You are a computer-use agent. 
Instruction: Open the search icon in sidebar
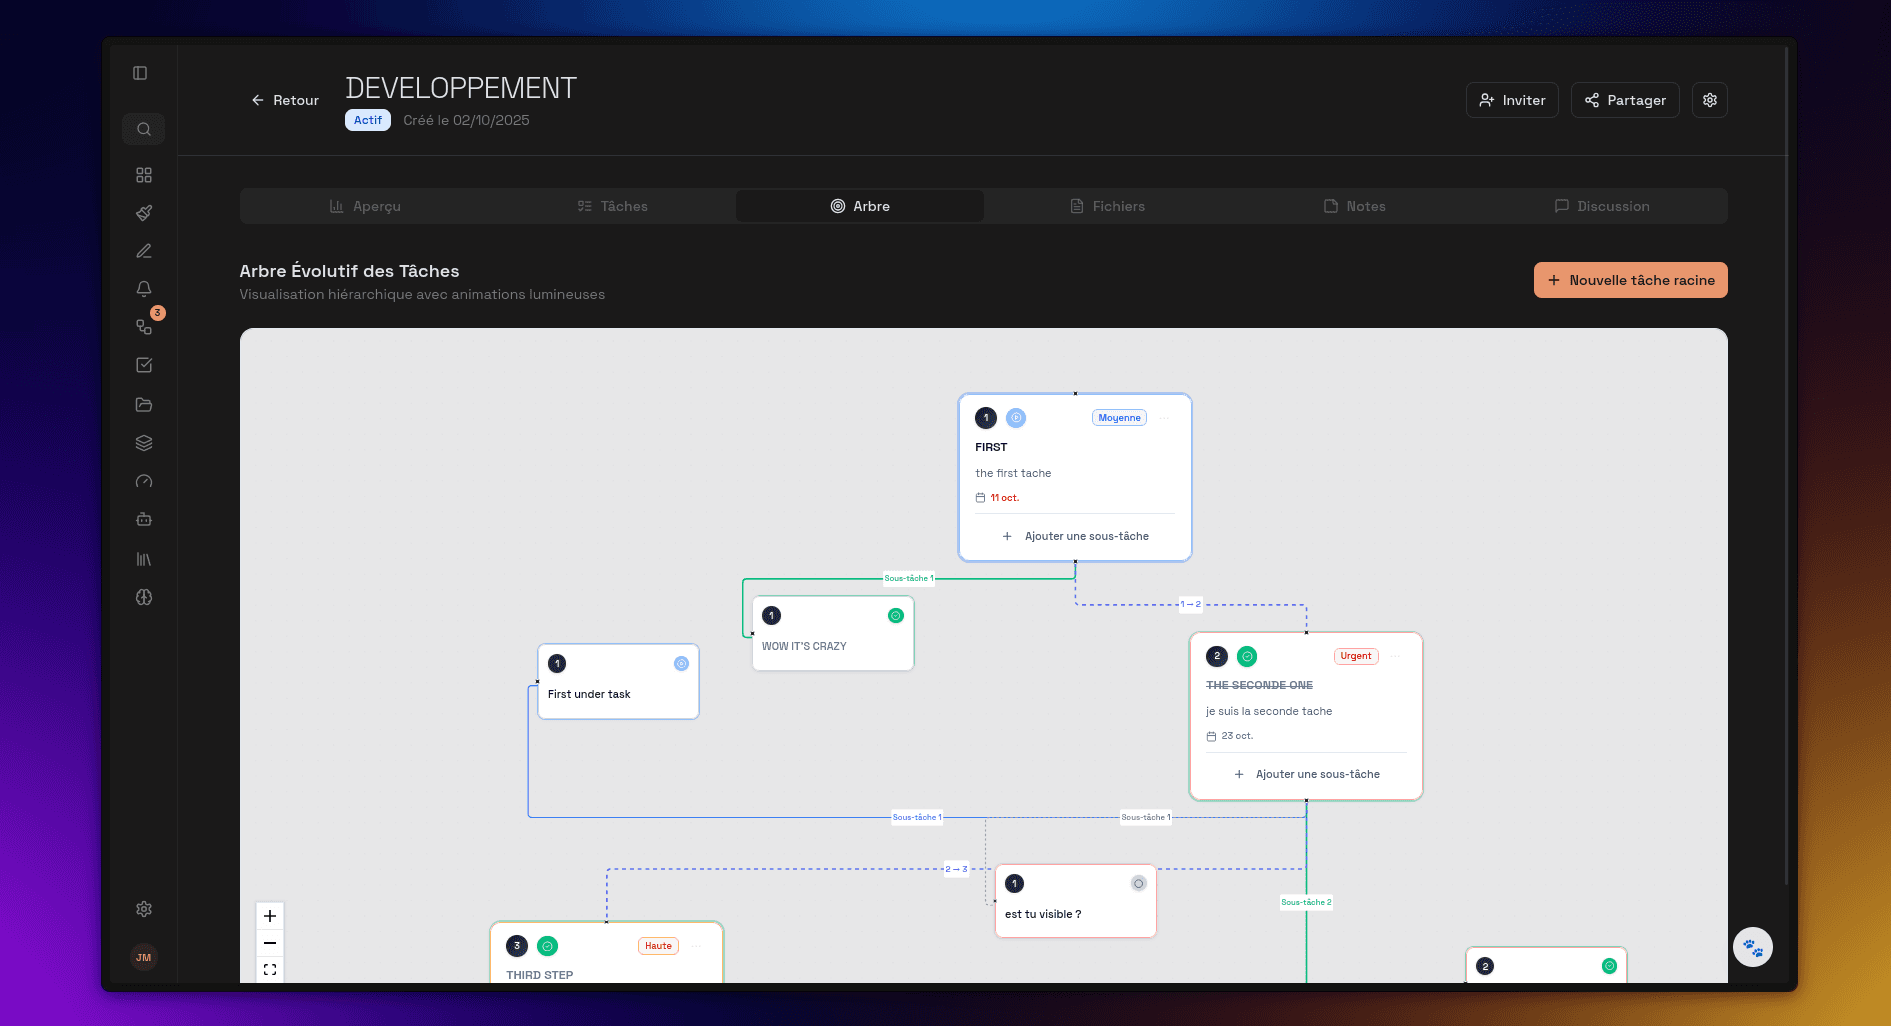pos(144,129)
